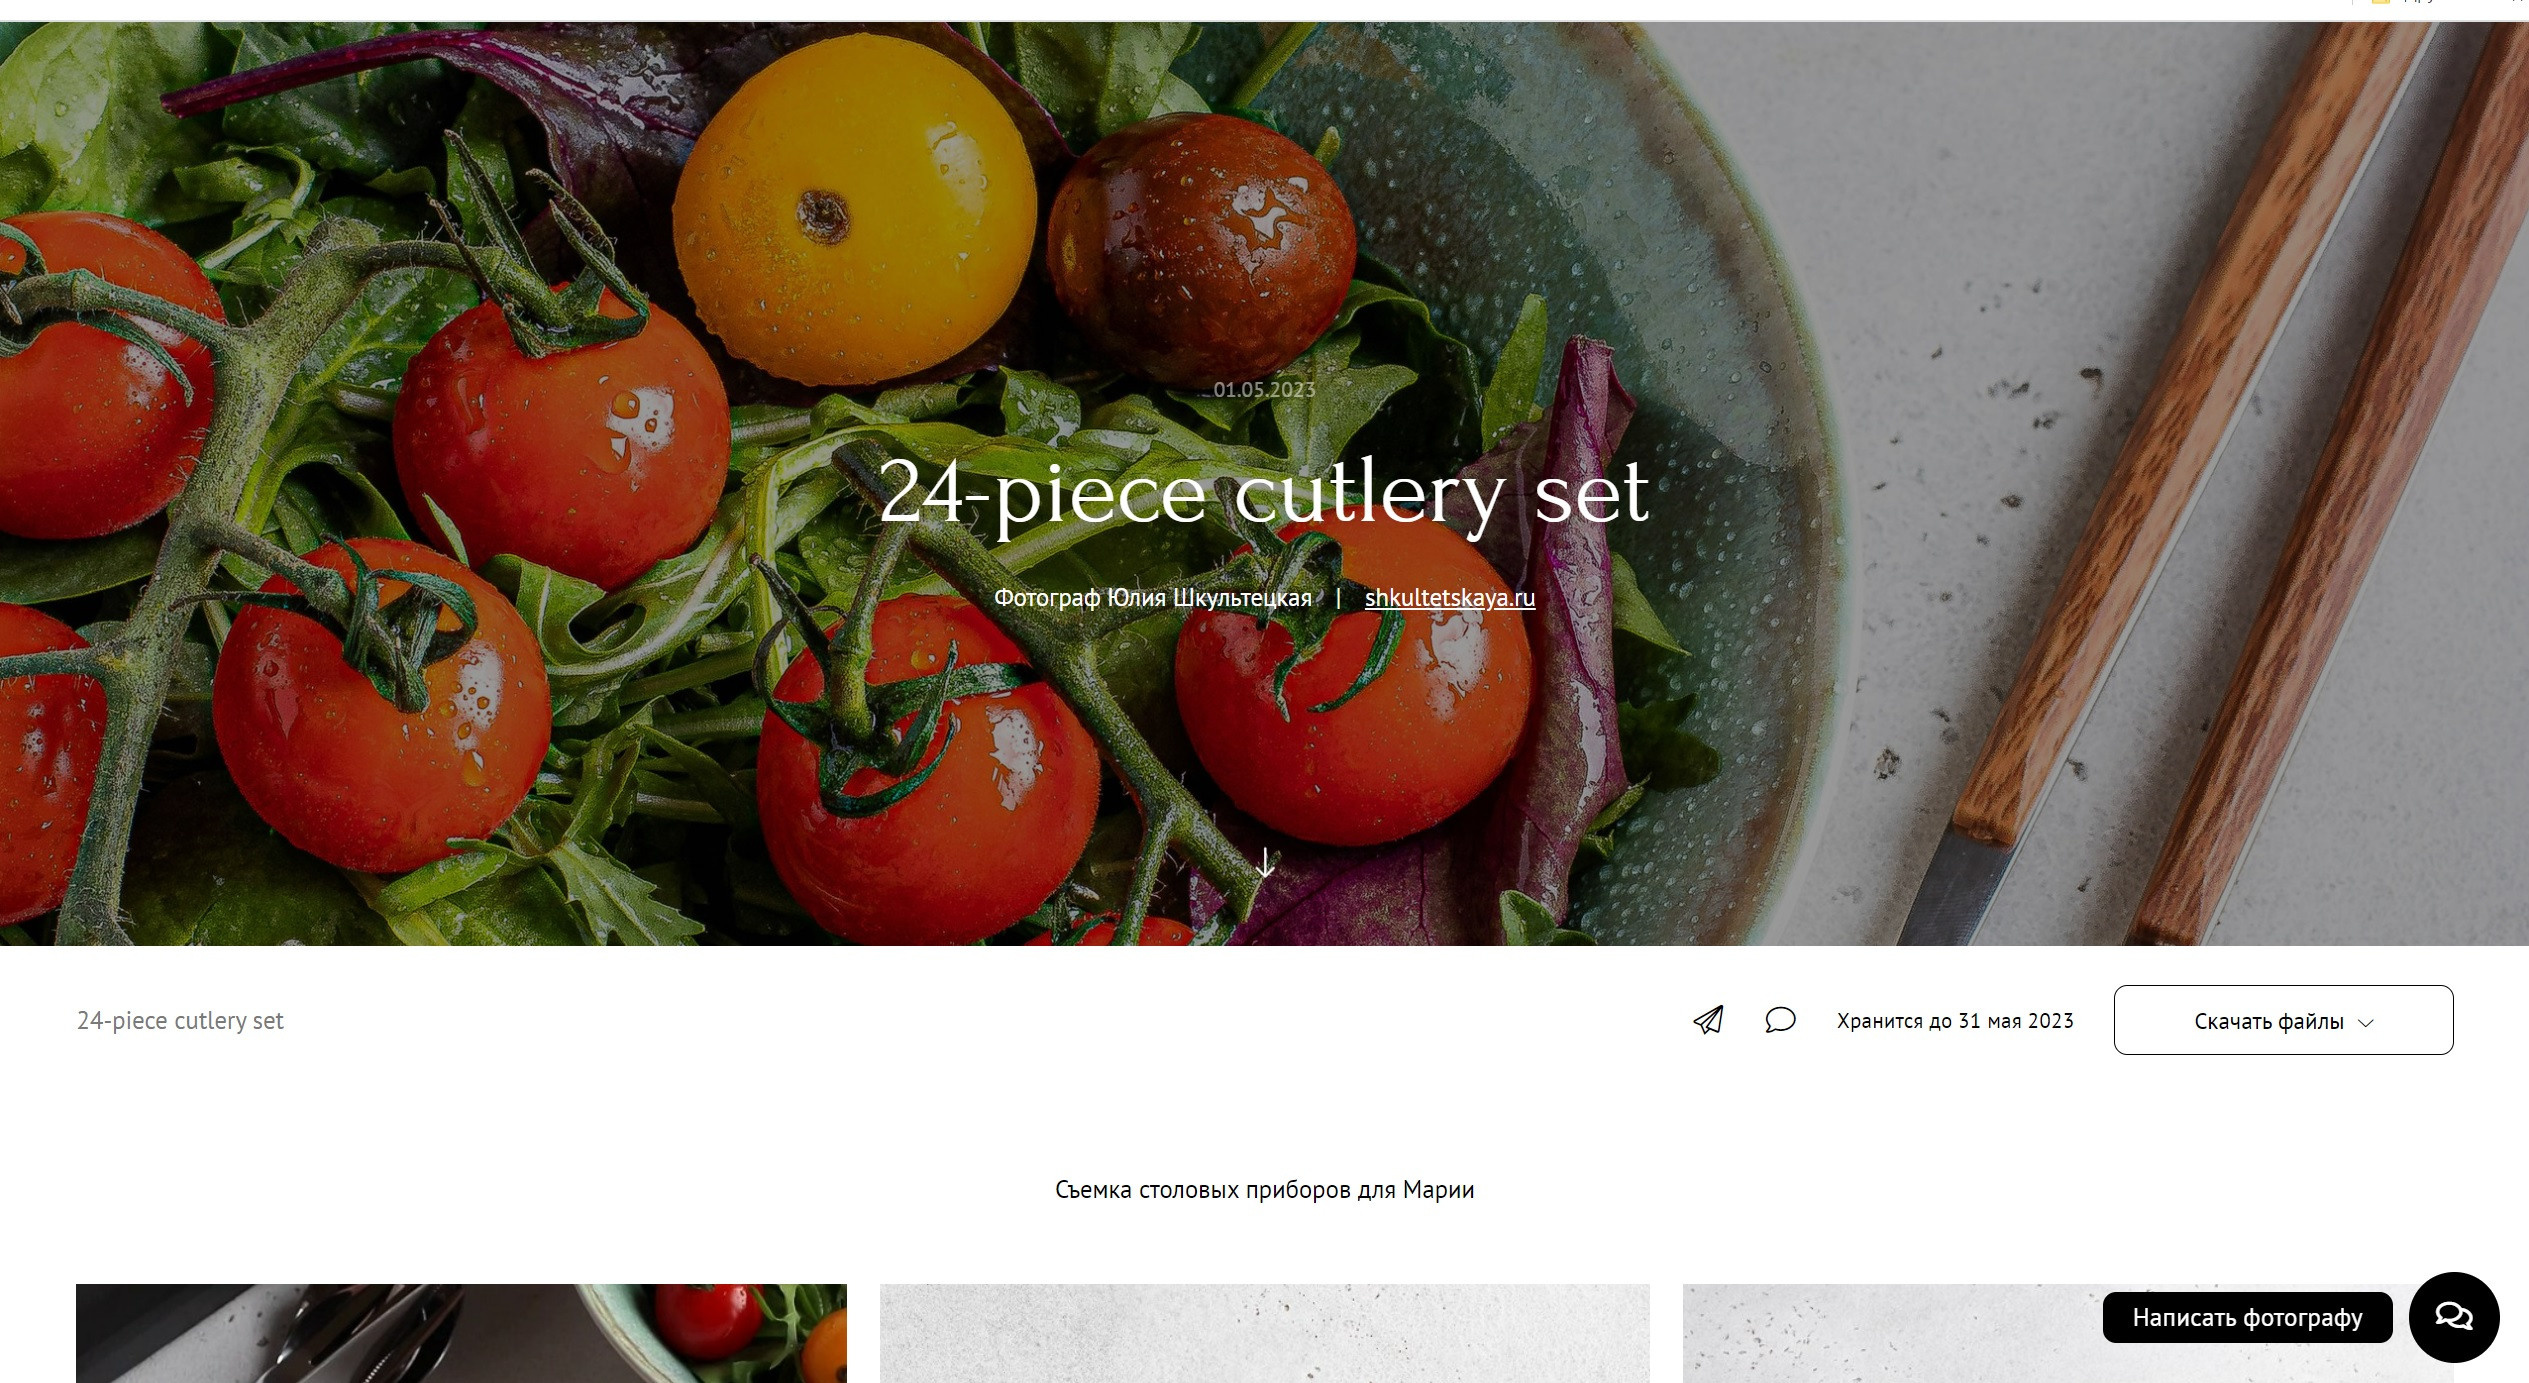Image resolution: width=2529 pixels, height=1383 pixels.
Task: Click the Фотограф Юлия Шкультецкая text
Action: click(1152, 597)
